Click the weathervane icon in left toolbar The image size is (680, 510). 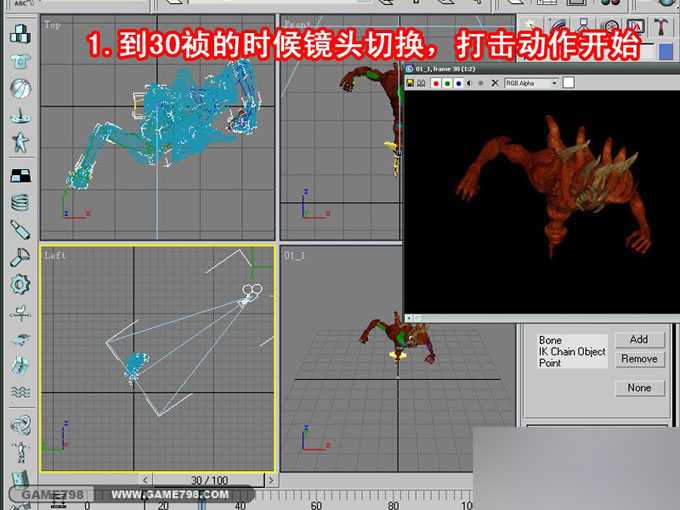(x=20, y=312)
